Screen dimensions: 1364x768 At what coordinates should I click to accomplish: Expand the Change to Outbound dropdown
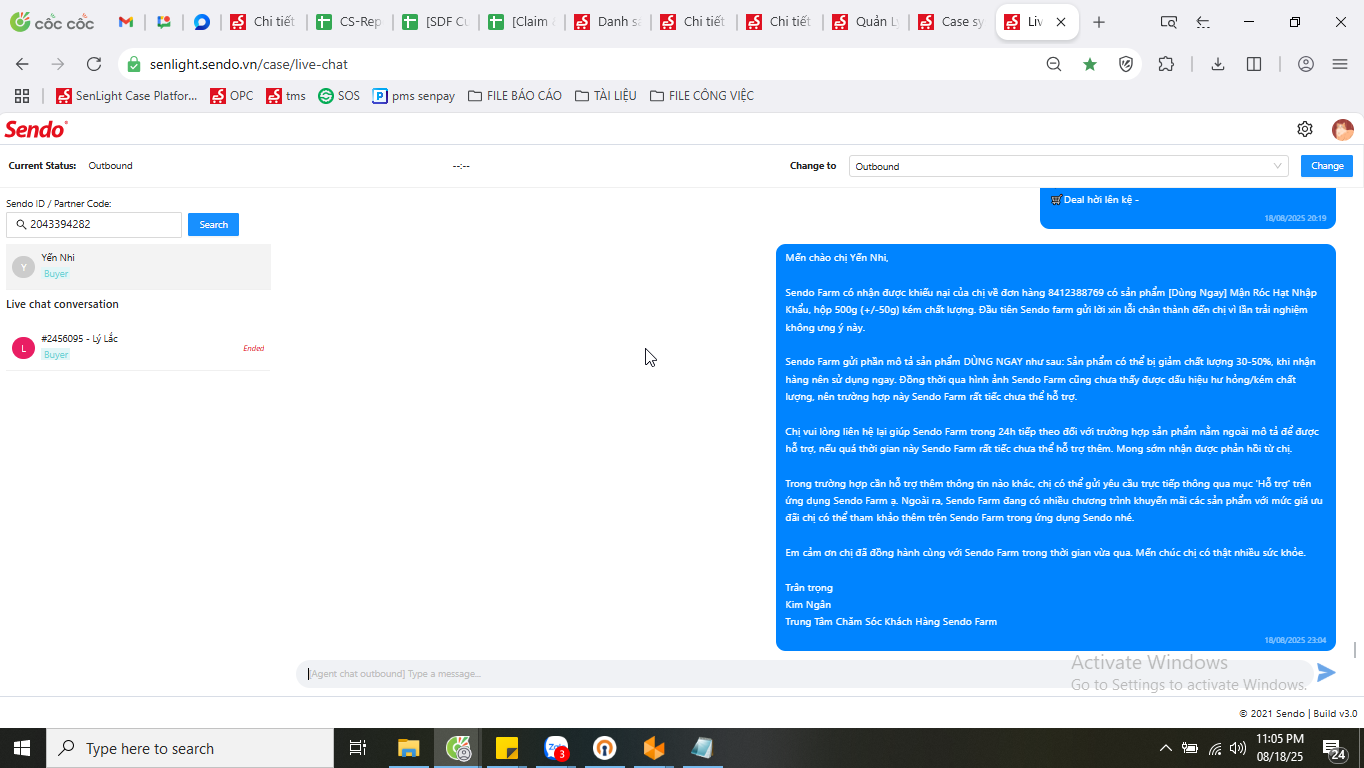pos(1068,166)
